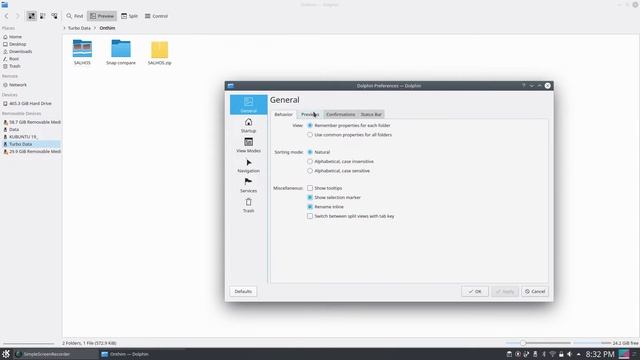Switch to the Confirmations tab
The height and width of the screenshot is (360, 640).
[340, 115]
